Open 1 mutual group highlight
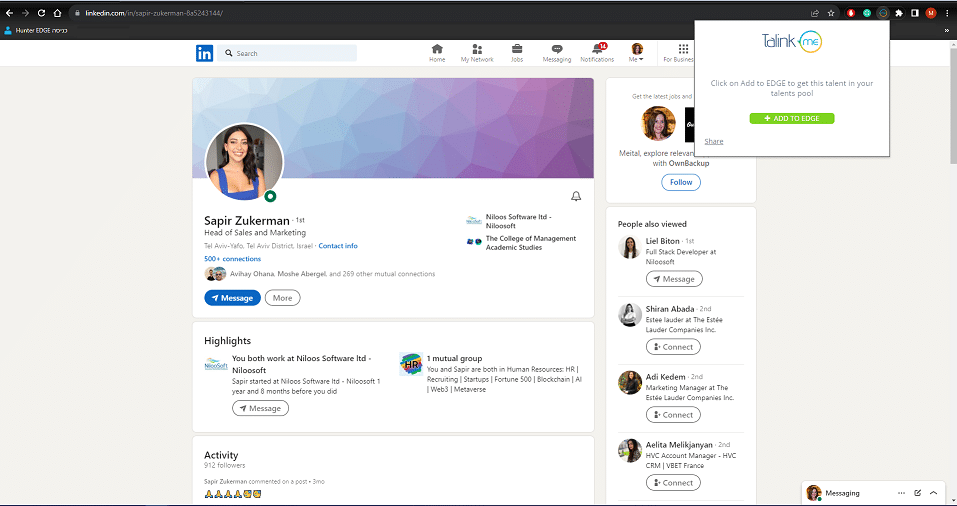Image resolution: width=957 pixels, height=506 pixels. click(x=455, y=358)
